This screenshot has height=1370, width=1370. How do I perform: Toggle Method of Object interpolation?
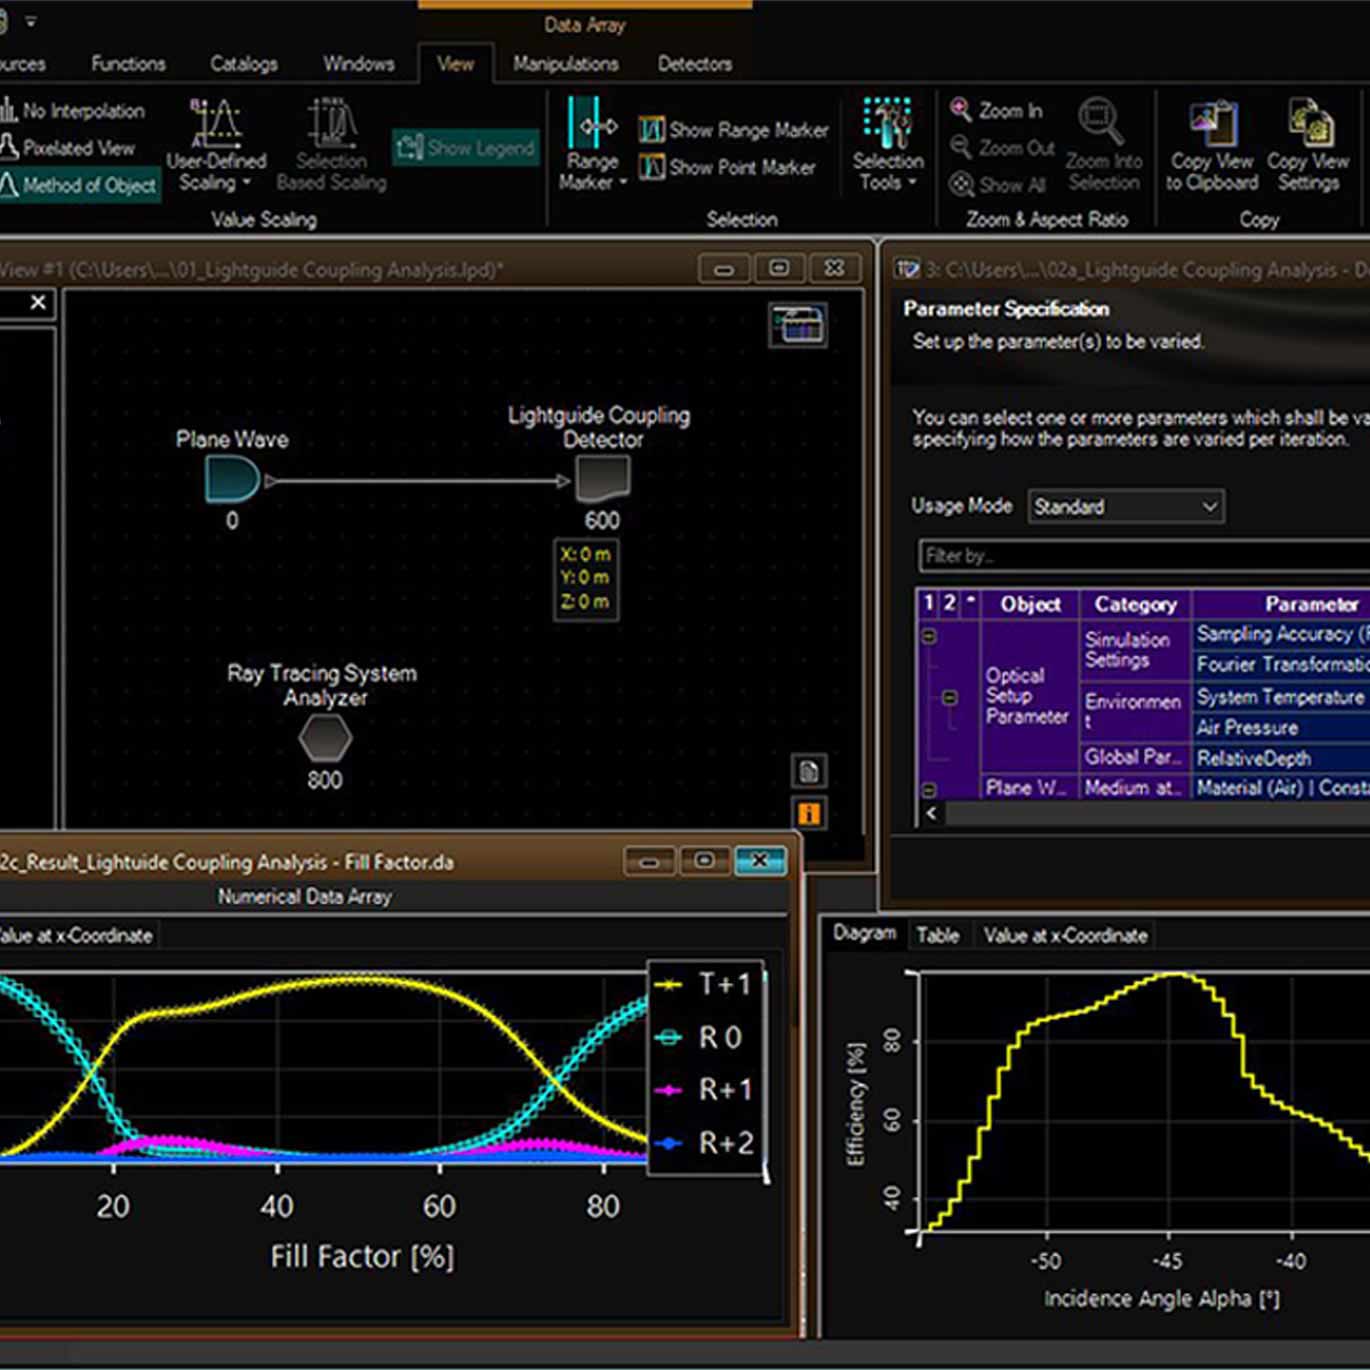79,185
